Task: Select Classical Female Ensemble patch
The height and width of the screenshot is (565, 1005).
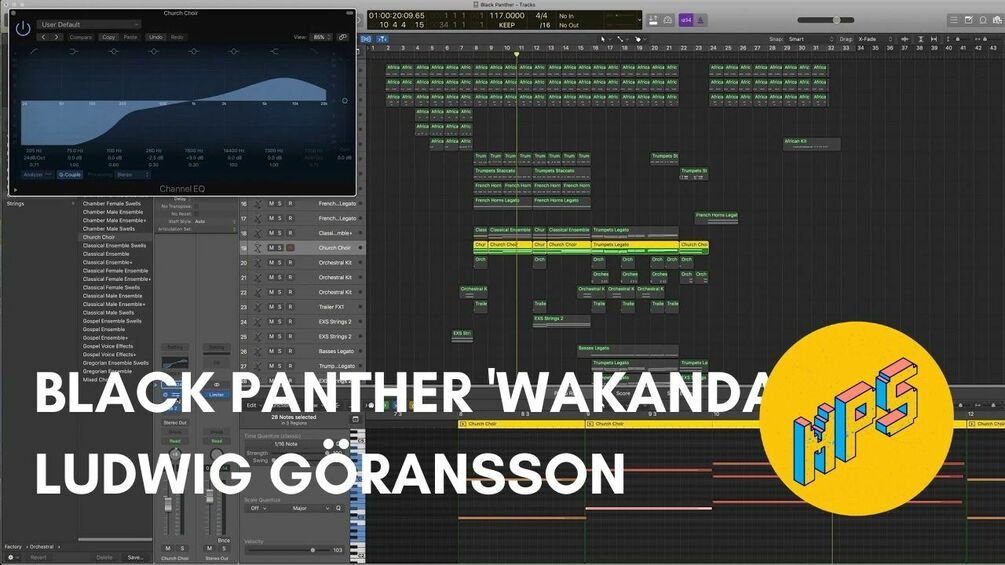Action: (115, 271)
